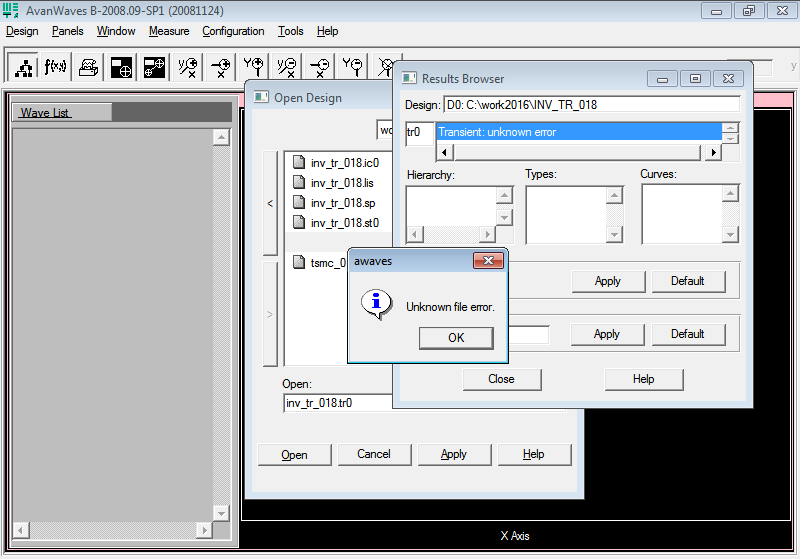Select the point-to-point measurement tool
Image resolution: width=800 pixels, height=559 pixels.
click(x=154, y=67)
